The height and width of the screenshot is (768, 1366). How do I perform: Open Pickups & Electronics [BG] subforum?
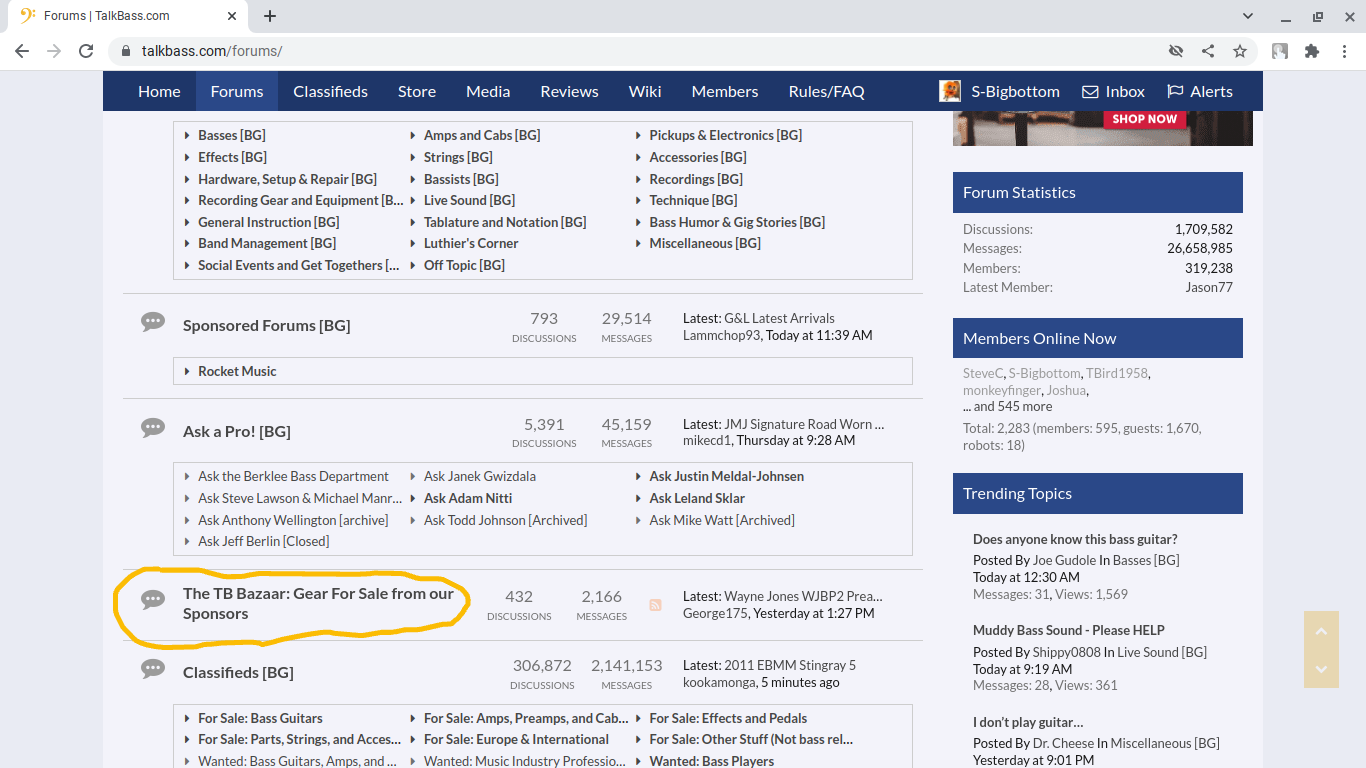click(725, 135)
